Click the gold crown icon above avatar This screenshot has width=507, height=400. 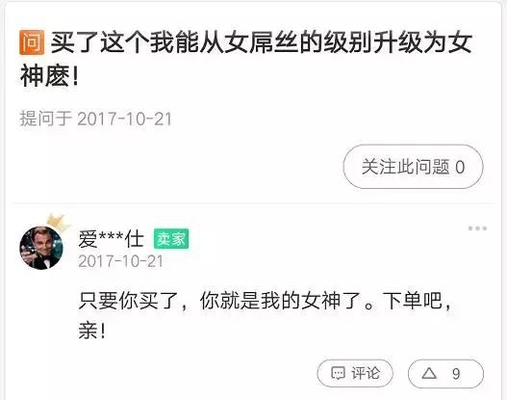click(x=57, y=222)
